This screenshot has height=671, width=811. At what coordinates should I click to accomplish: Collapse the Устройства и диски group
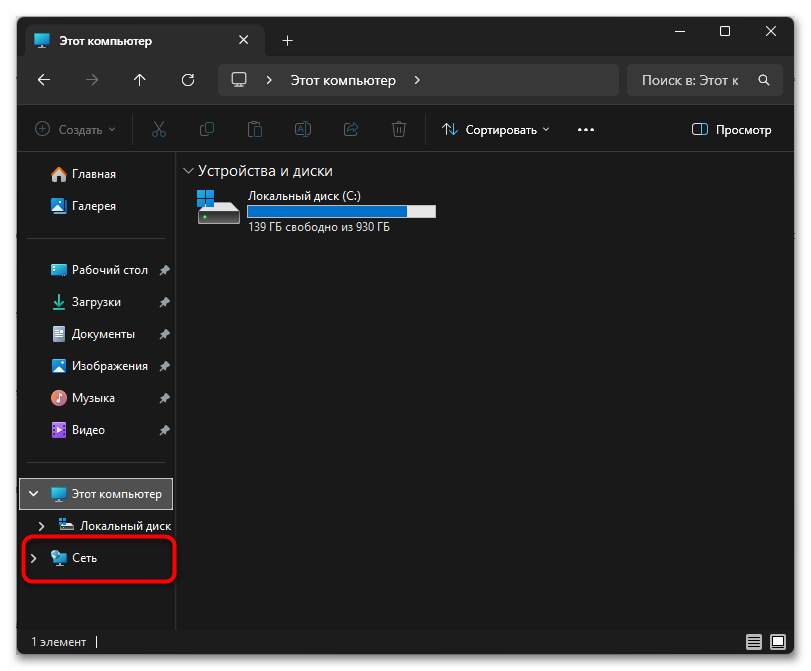(187, 172)
